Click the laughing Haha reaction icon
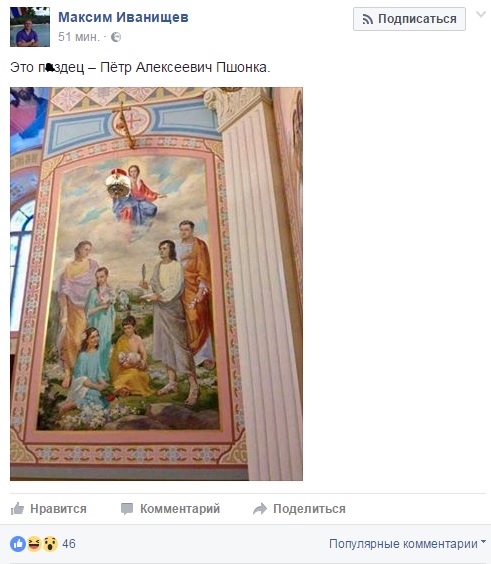Viewport: 491px width, 564px height. click(x=34, y=543)
